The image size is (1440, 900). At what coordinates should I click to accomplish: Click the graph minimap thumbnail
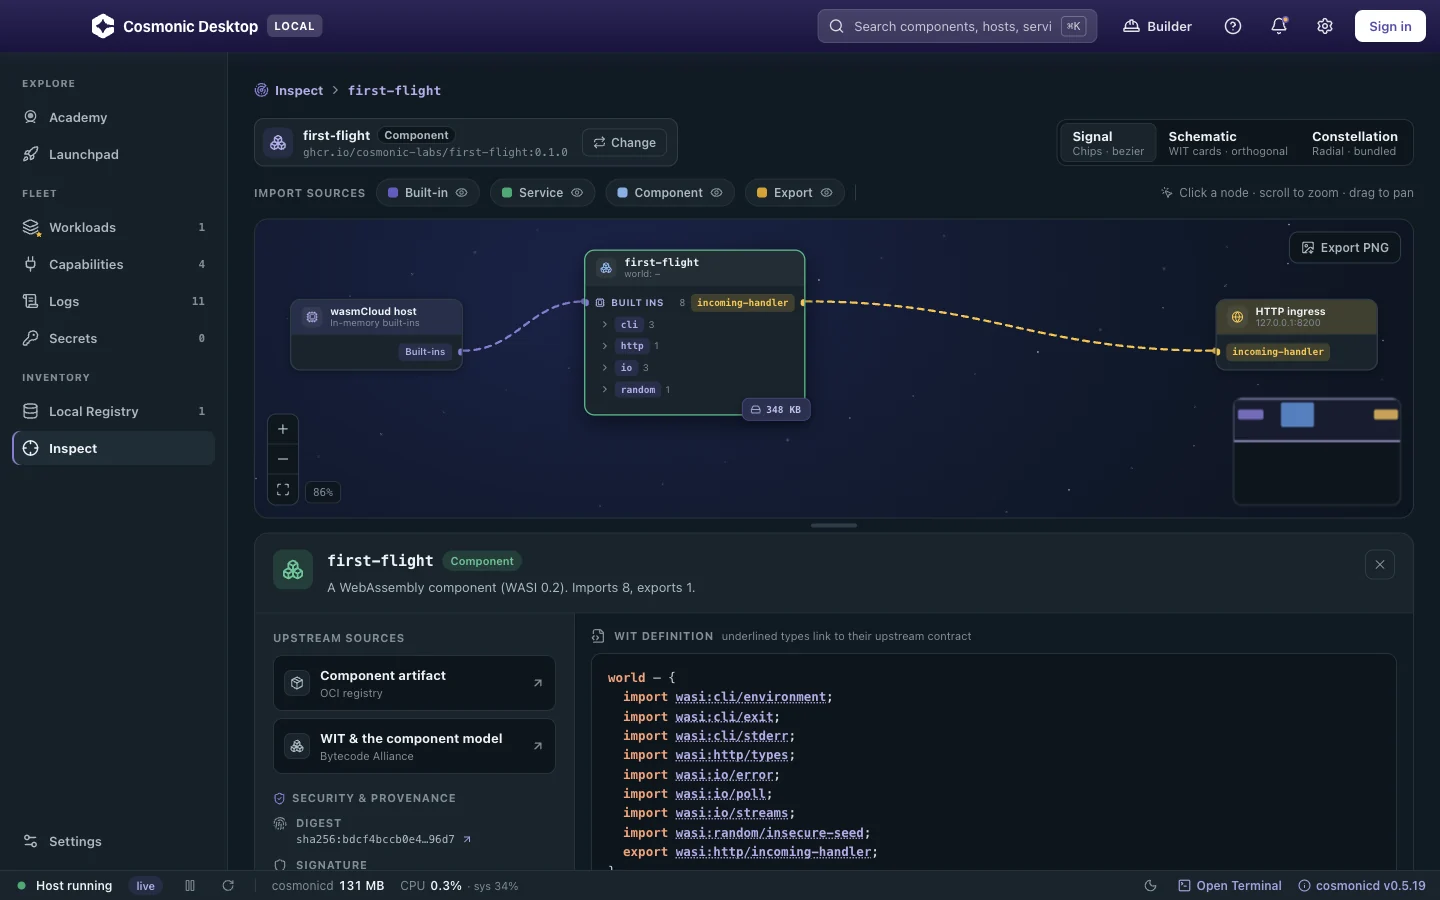1317,452
